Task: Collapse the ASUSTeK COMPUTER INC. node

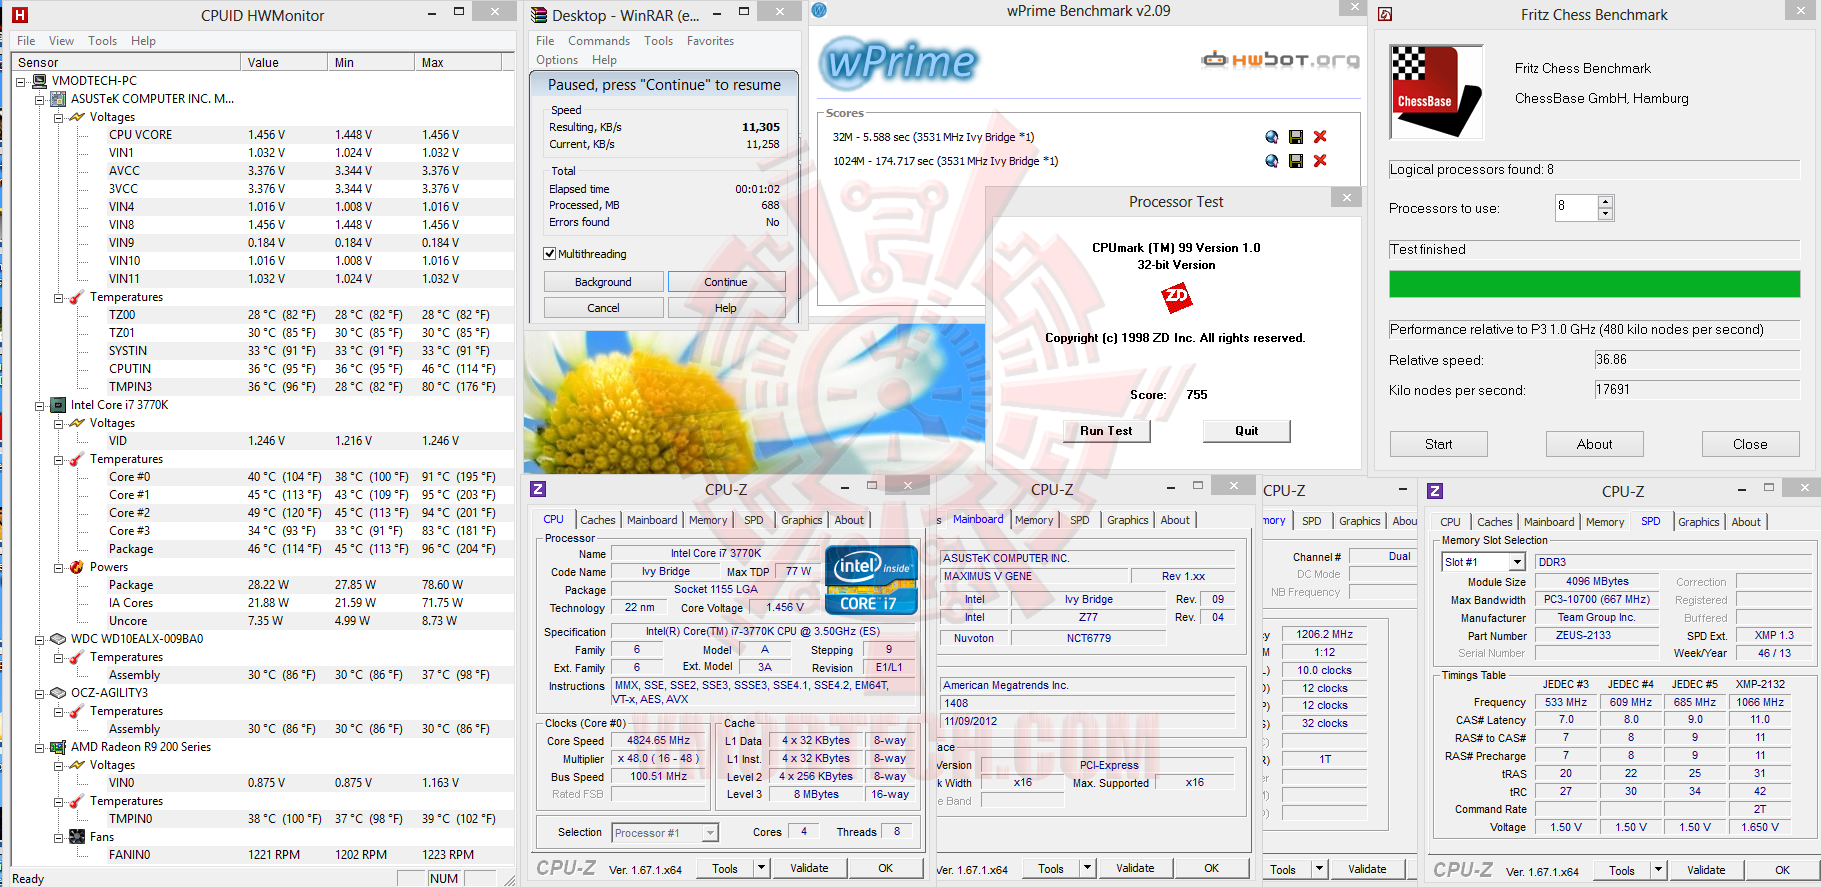Action: pyautogui.click(x=39, y=99)
